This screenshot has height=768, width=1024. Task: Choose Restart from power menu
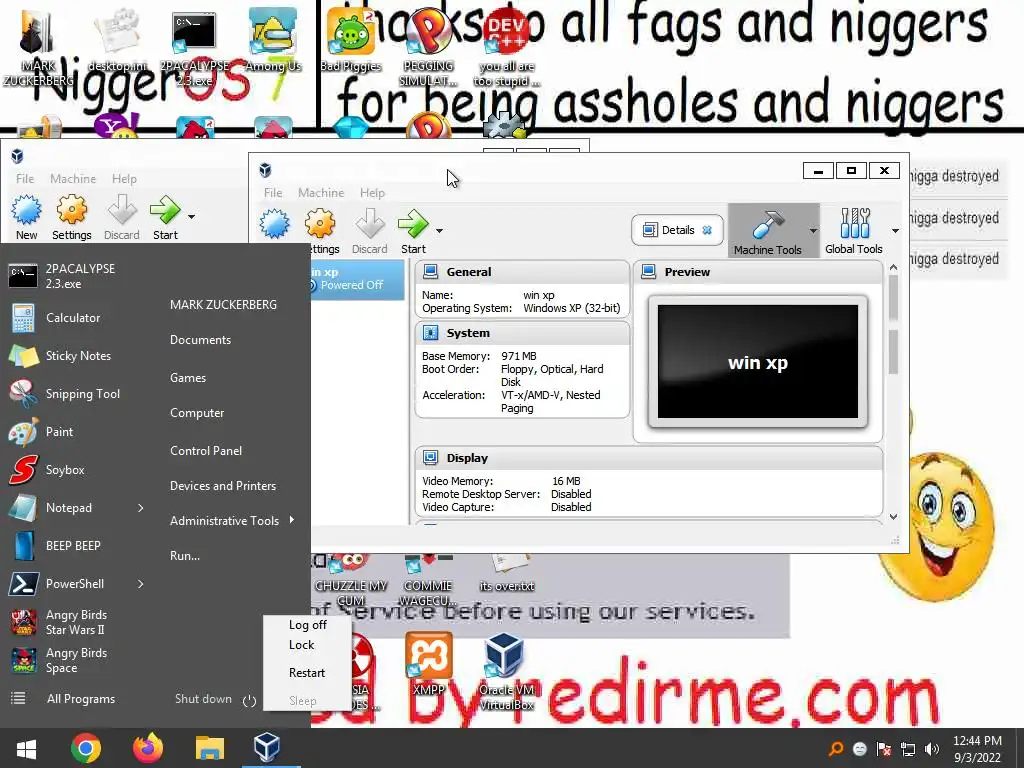[307, 673]
